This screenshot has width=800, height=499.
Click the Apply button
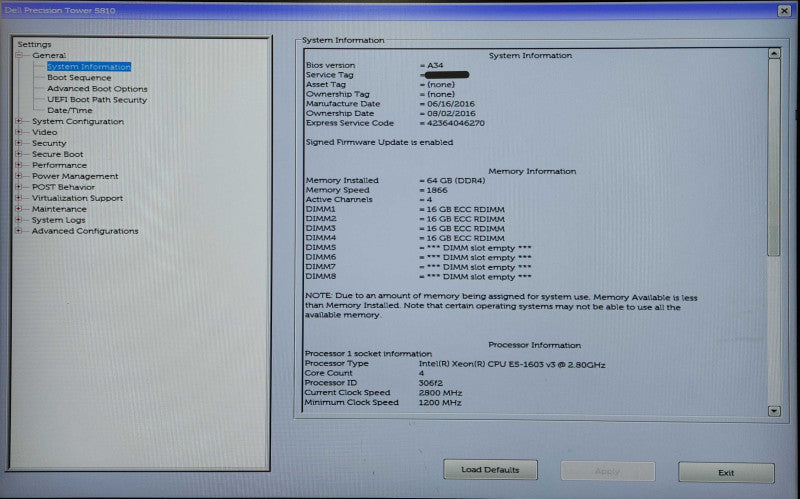click(607, 471)
